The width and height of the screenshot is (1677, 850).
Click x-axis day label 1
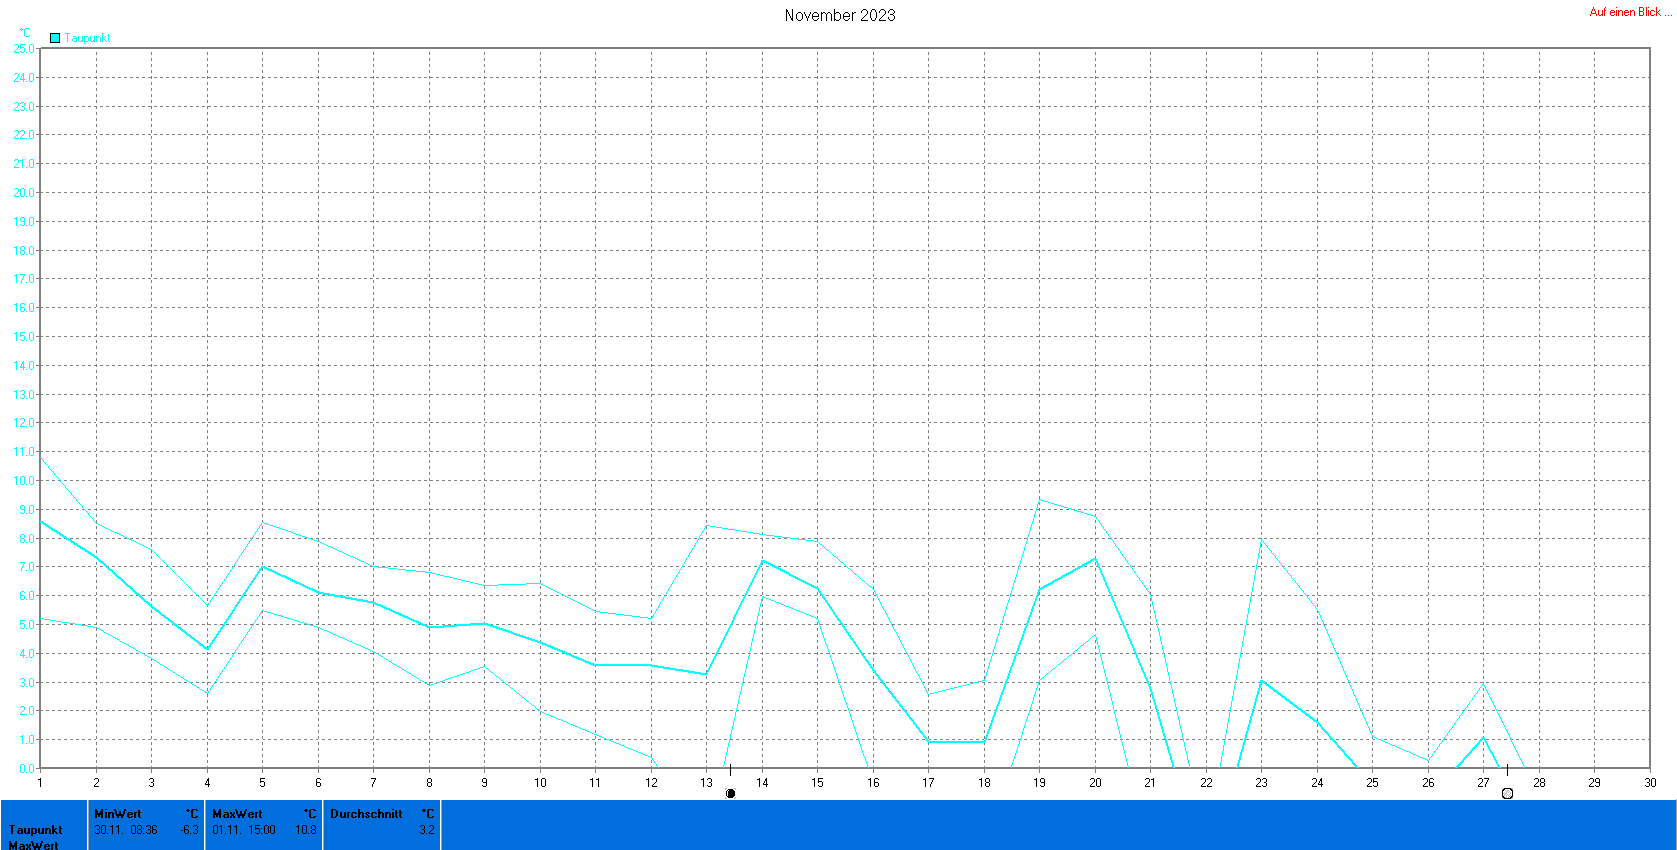pos(40,783)
